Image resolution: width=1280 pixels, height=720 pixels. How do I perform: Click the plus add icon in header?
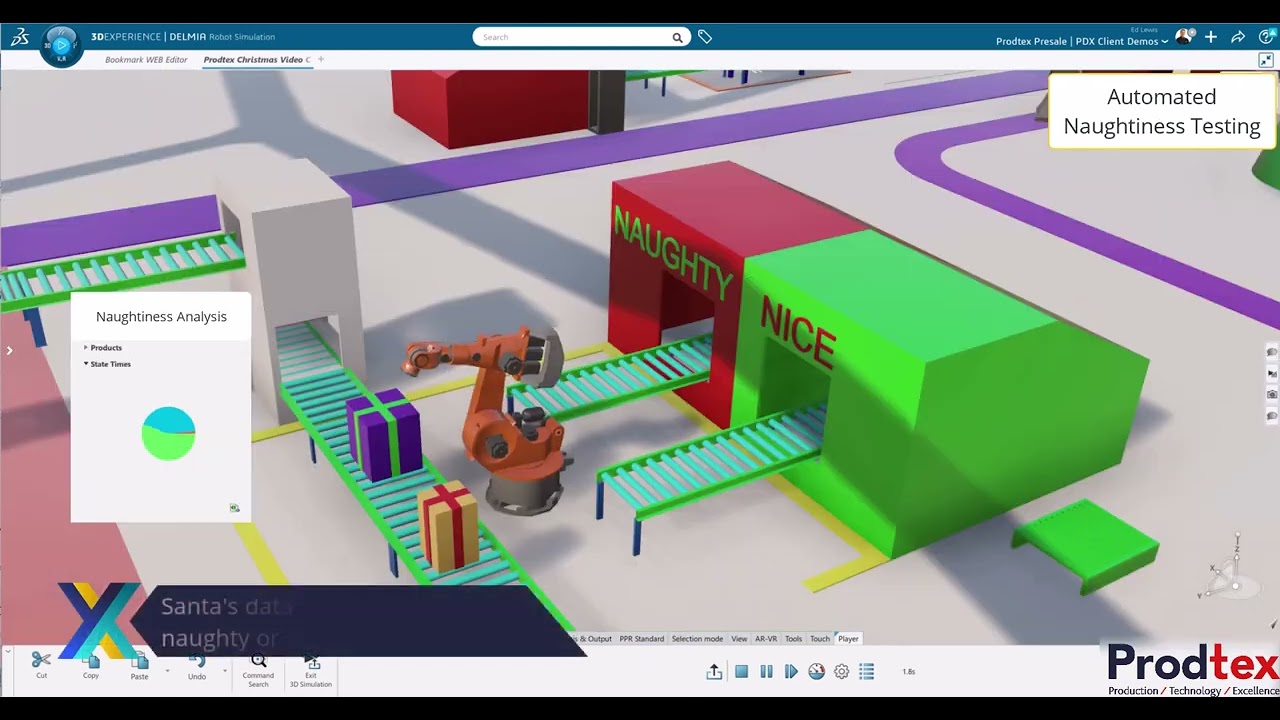tap(1211, 37)
